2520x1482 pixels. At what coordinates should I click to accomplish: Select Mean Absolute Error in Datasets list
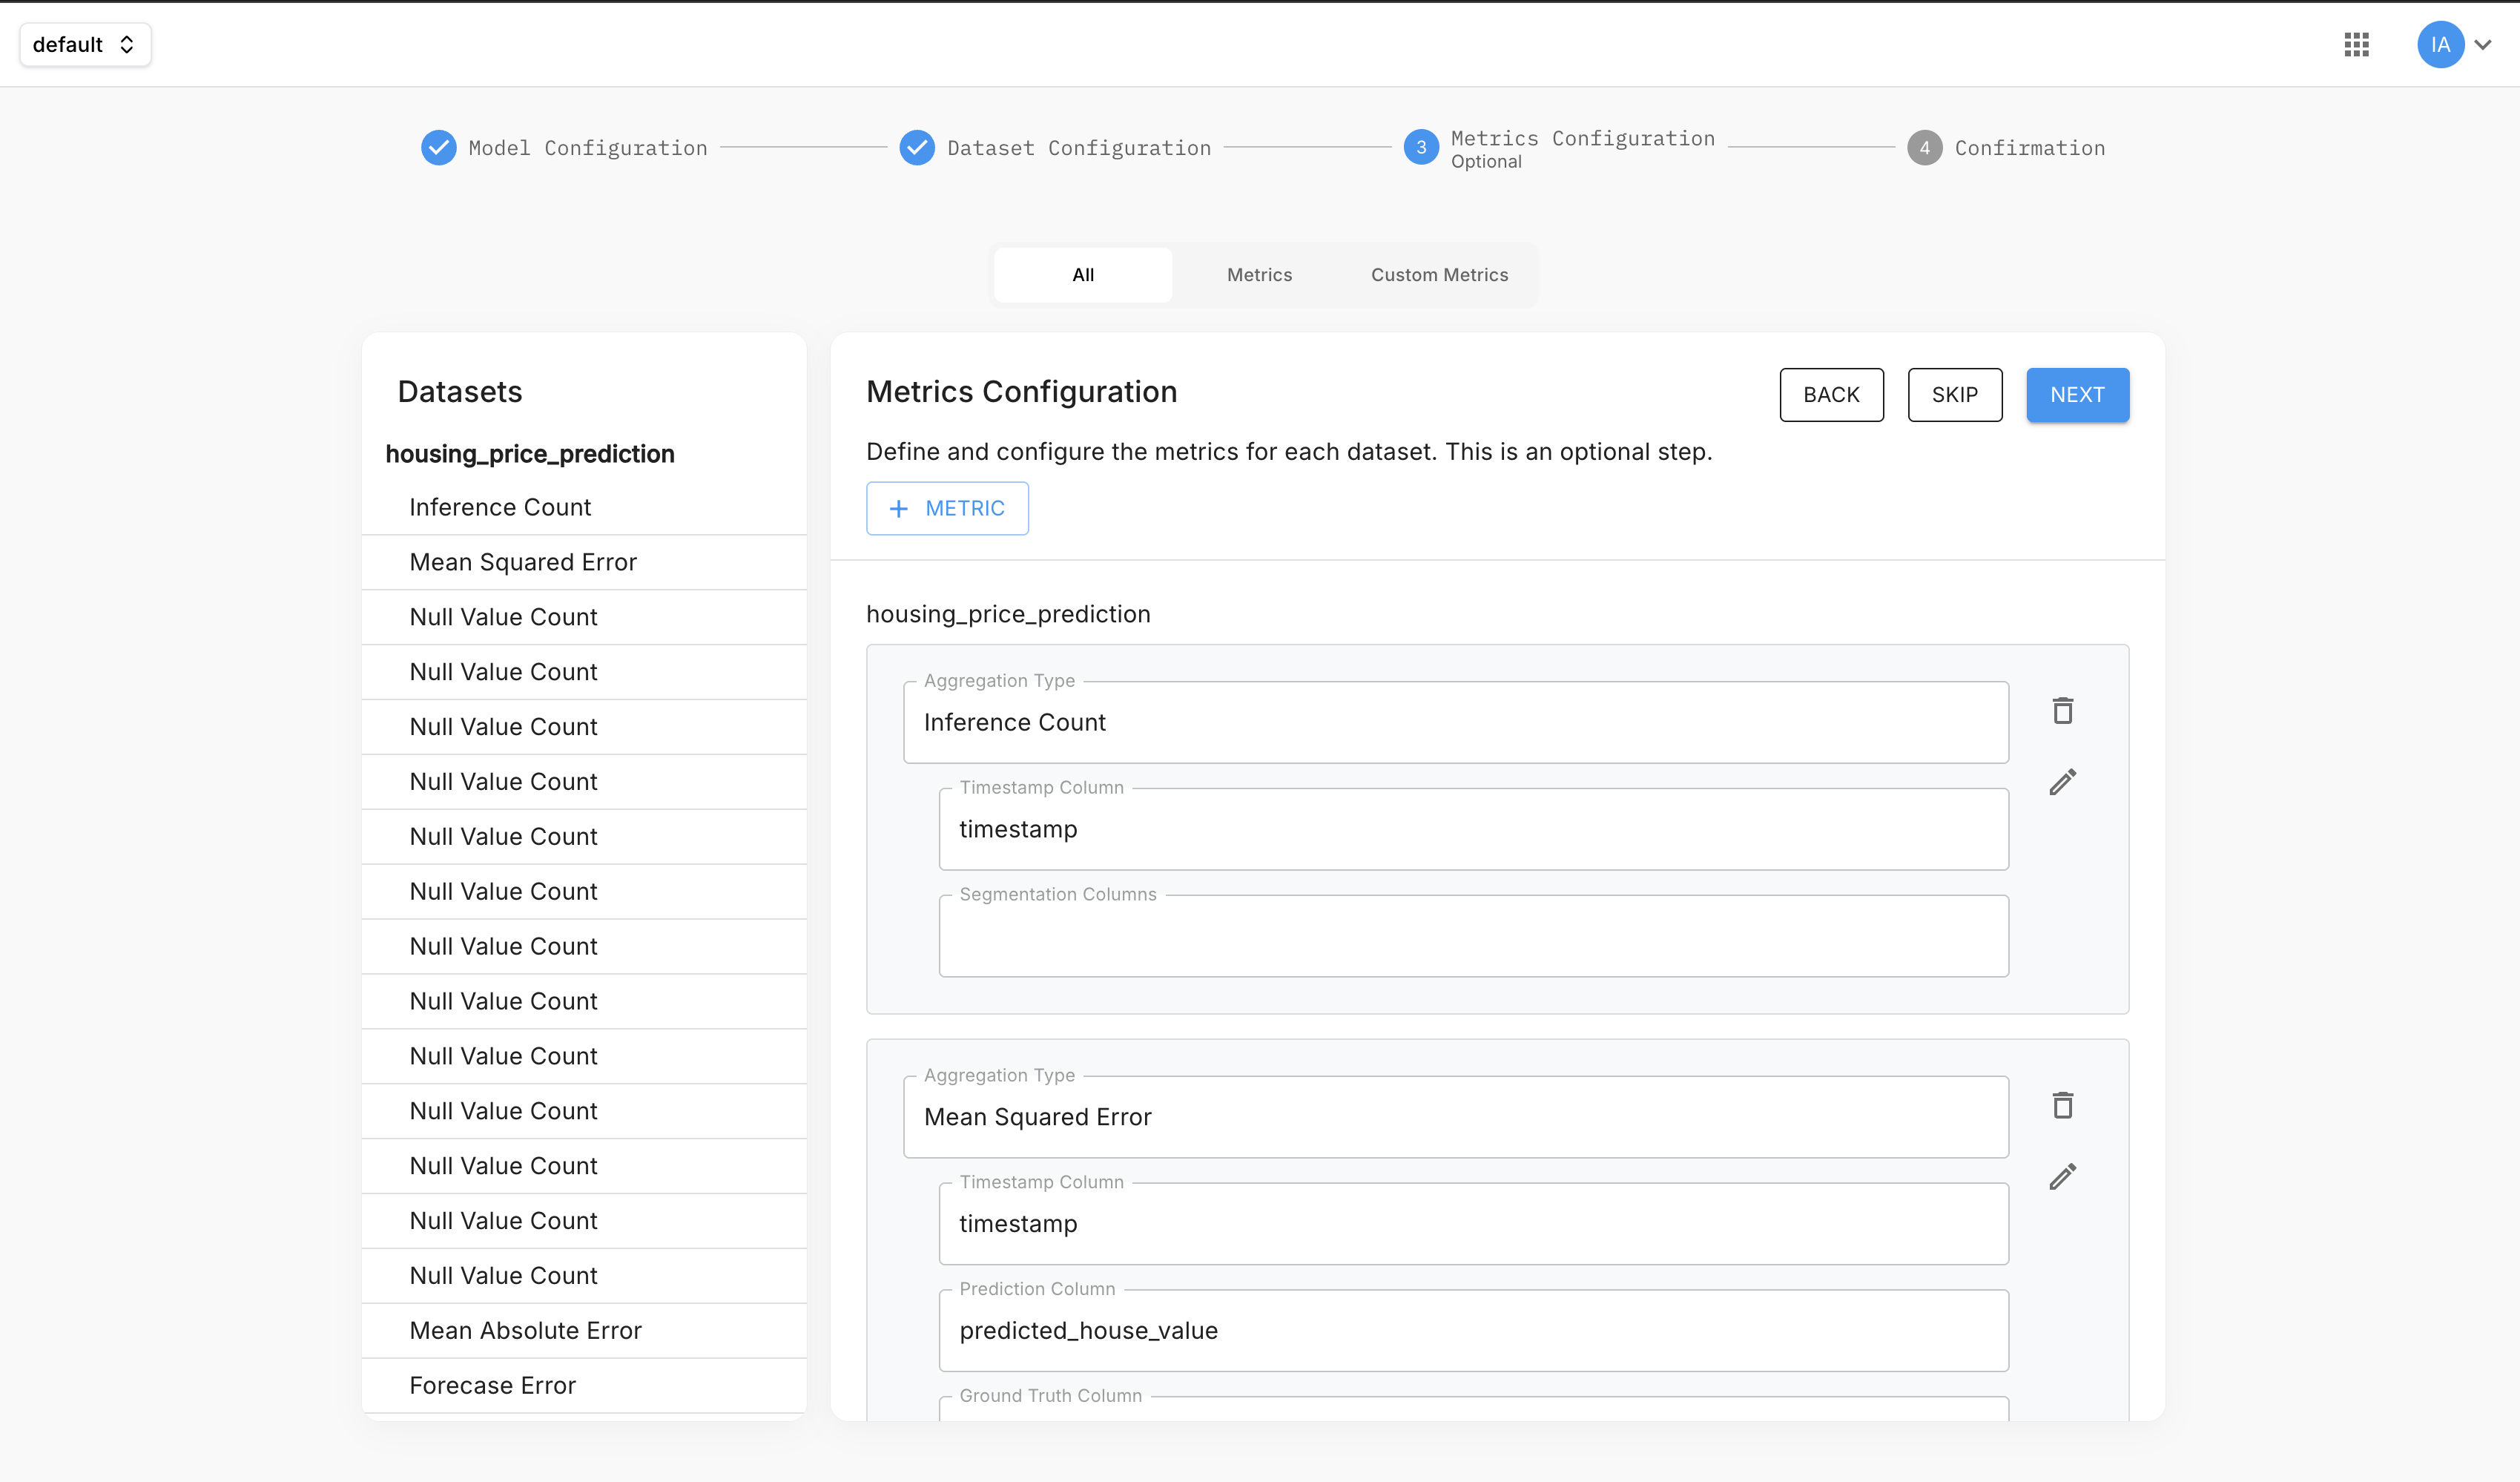click(584, 1330)
